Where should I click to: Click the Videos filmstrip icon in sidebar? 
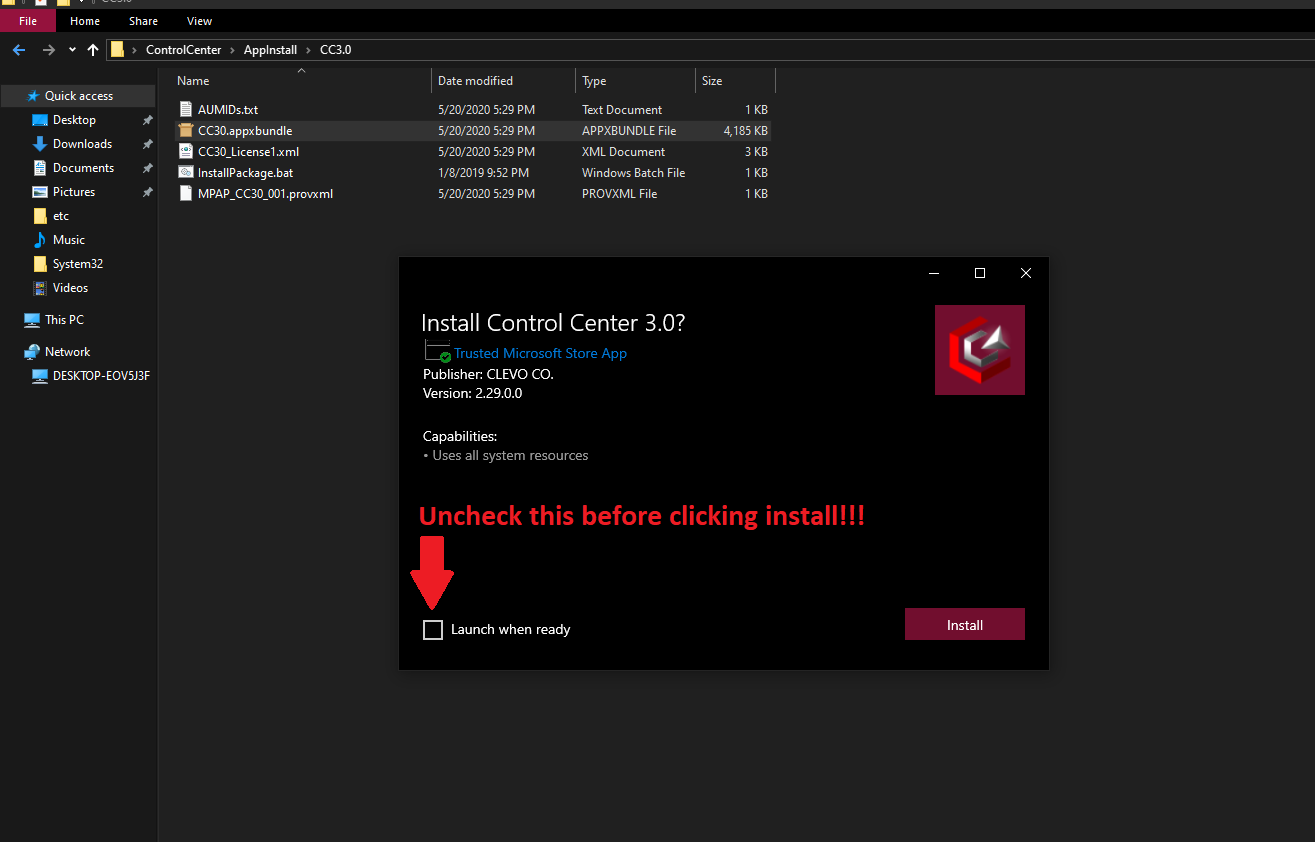pos(40,288)
